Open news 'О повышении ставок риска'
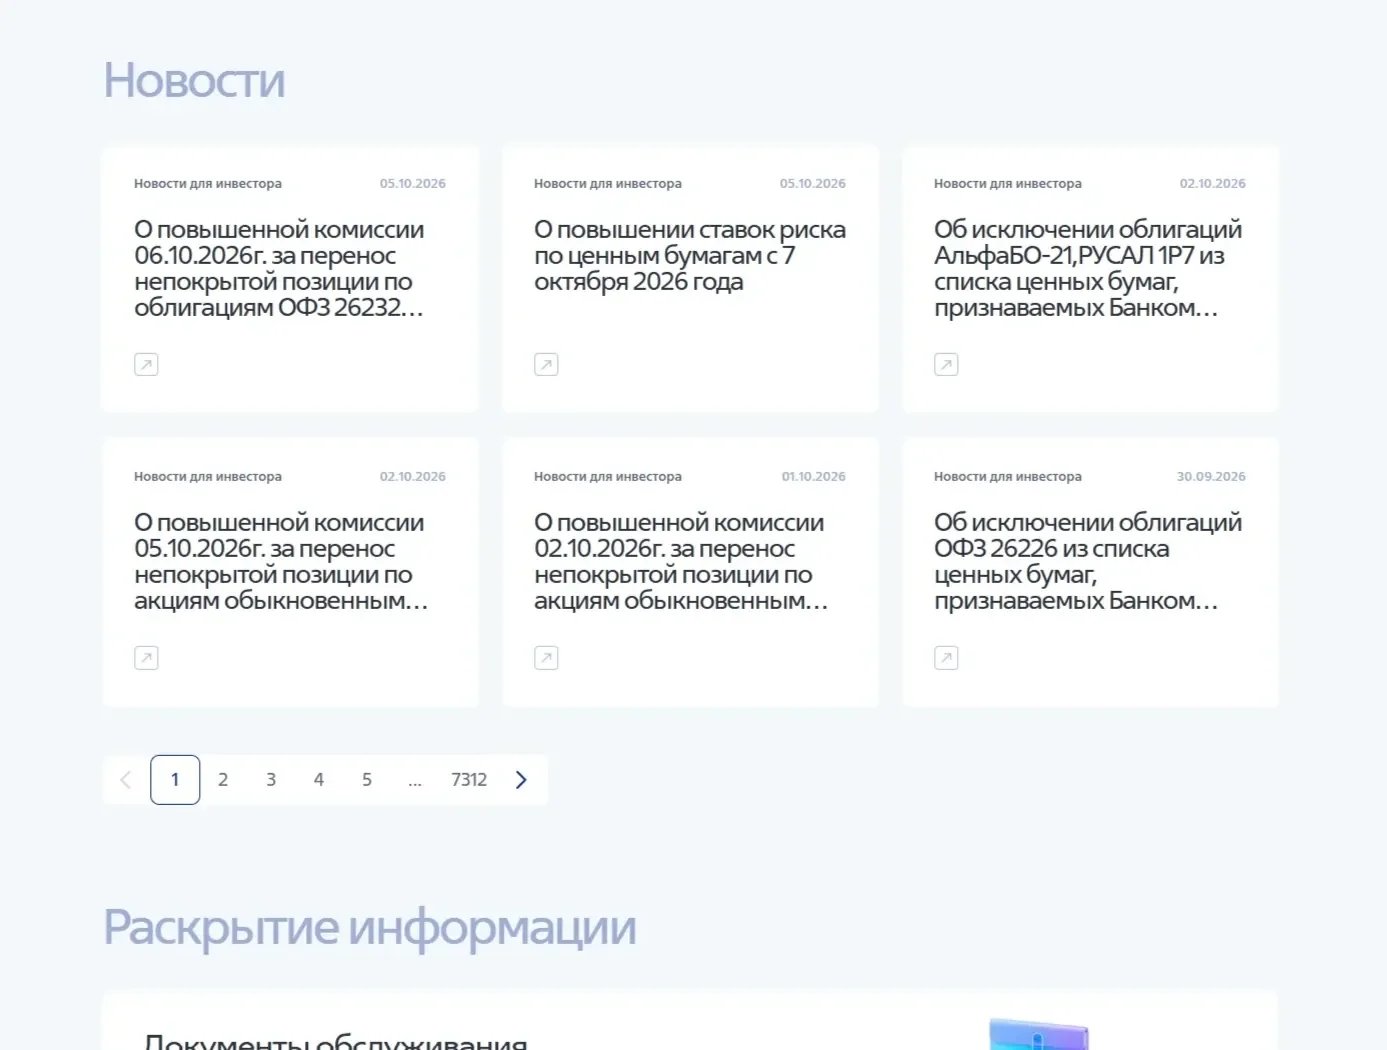 690,256
